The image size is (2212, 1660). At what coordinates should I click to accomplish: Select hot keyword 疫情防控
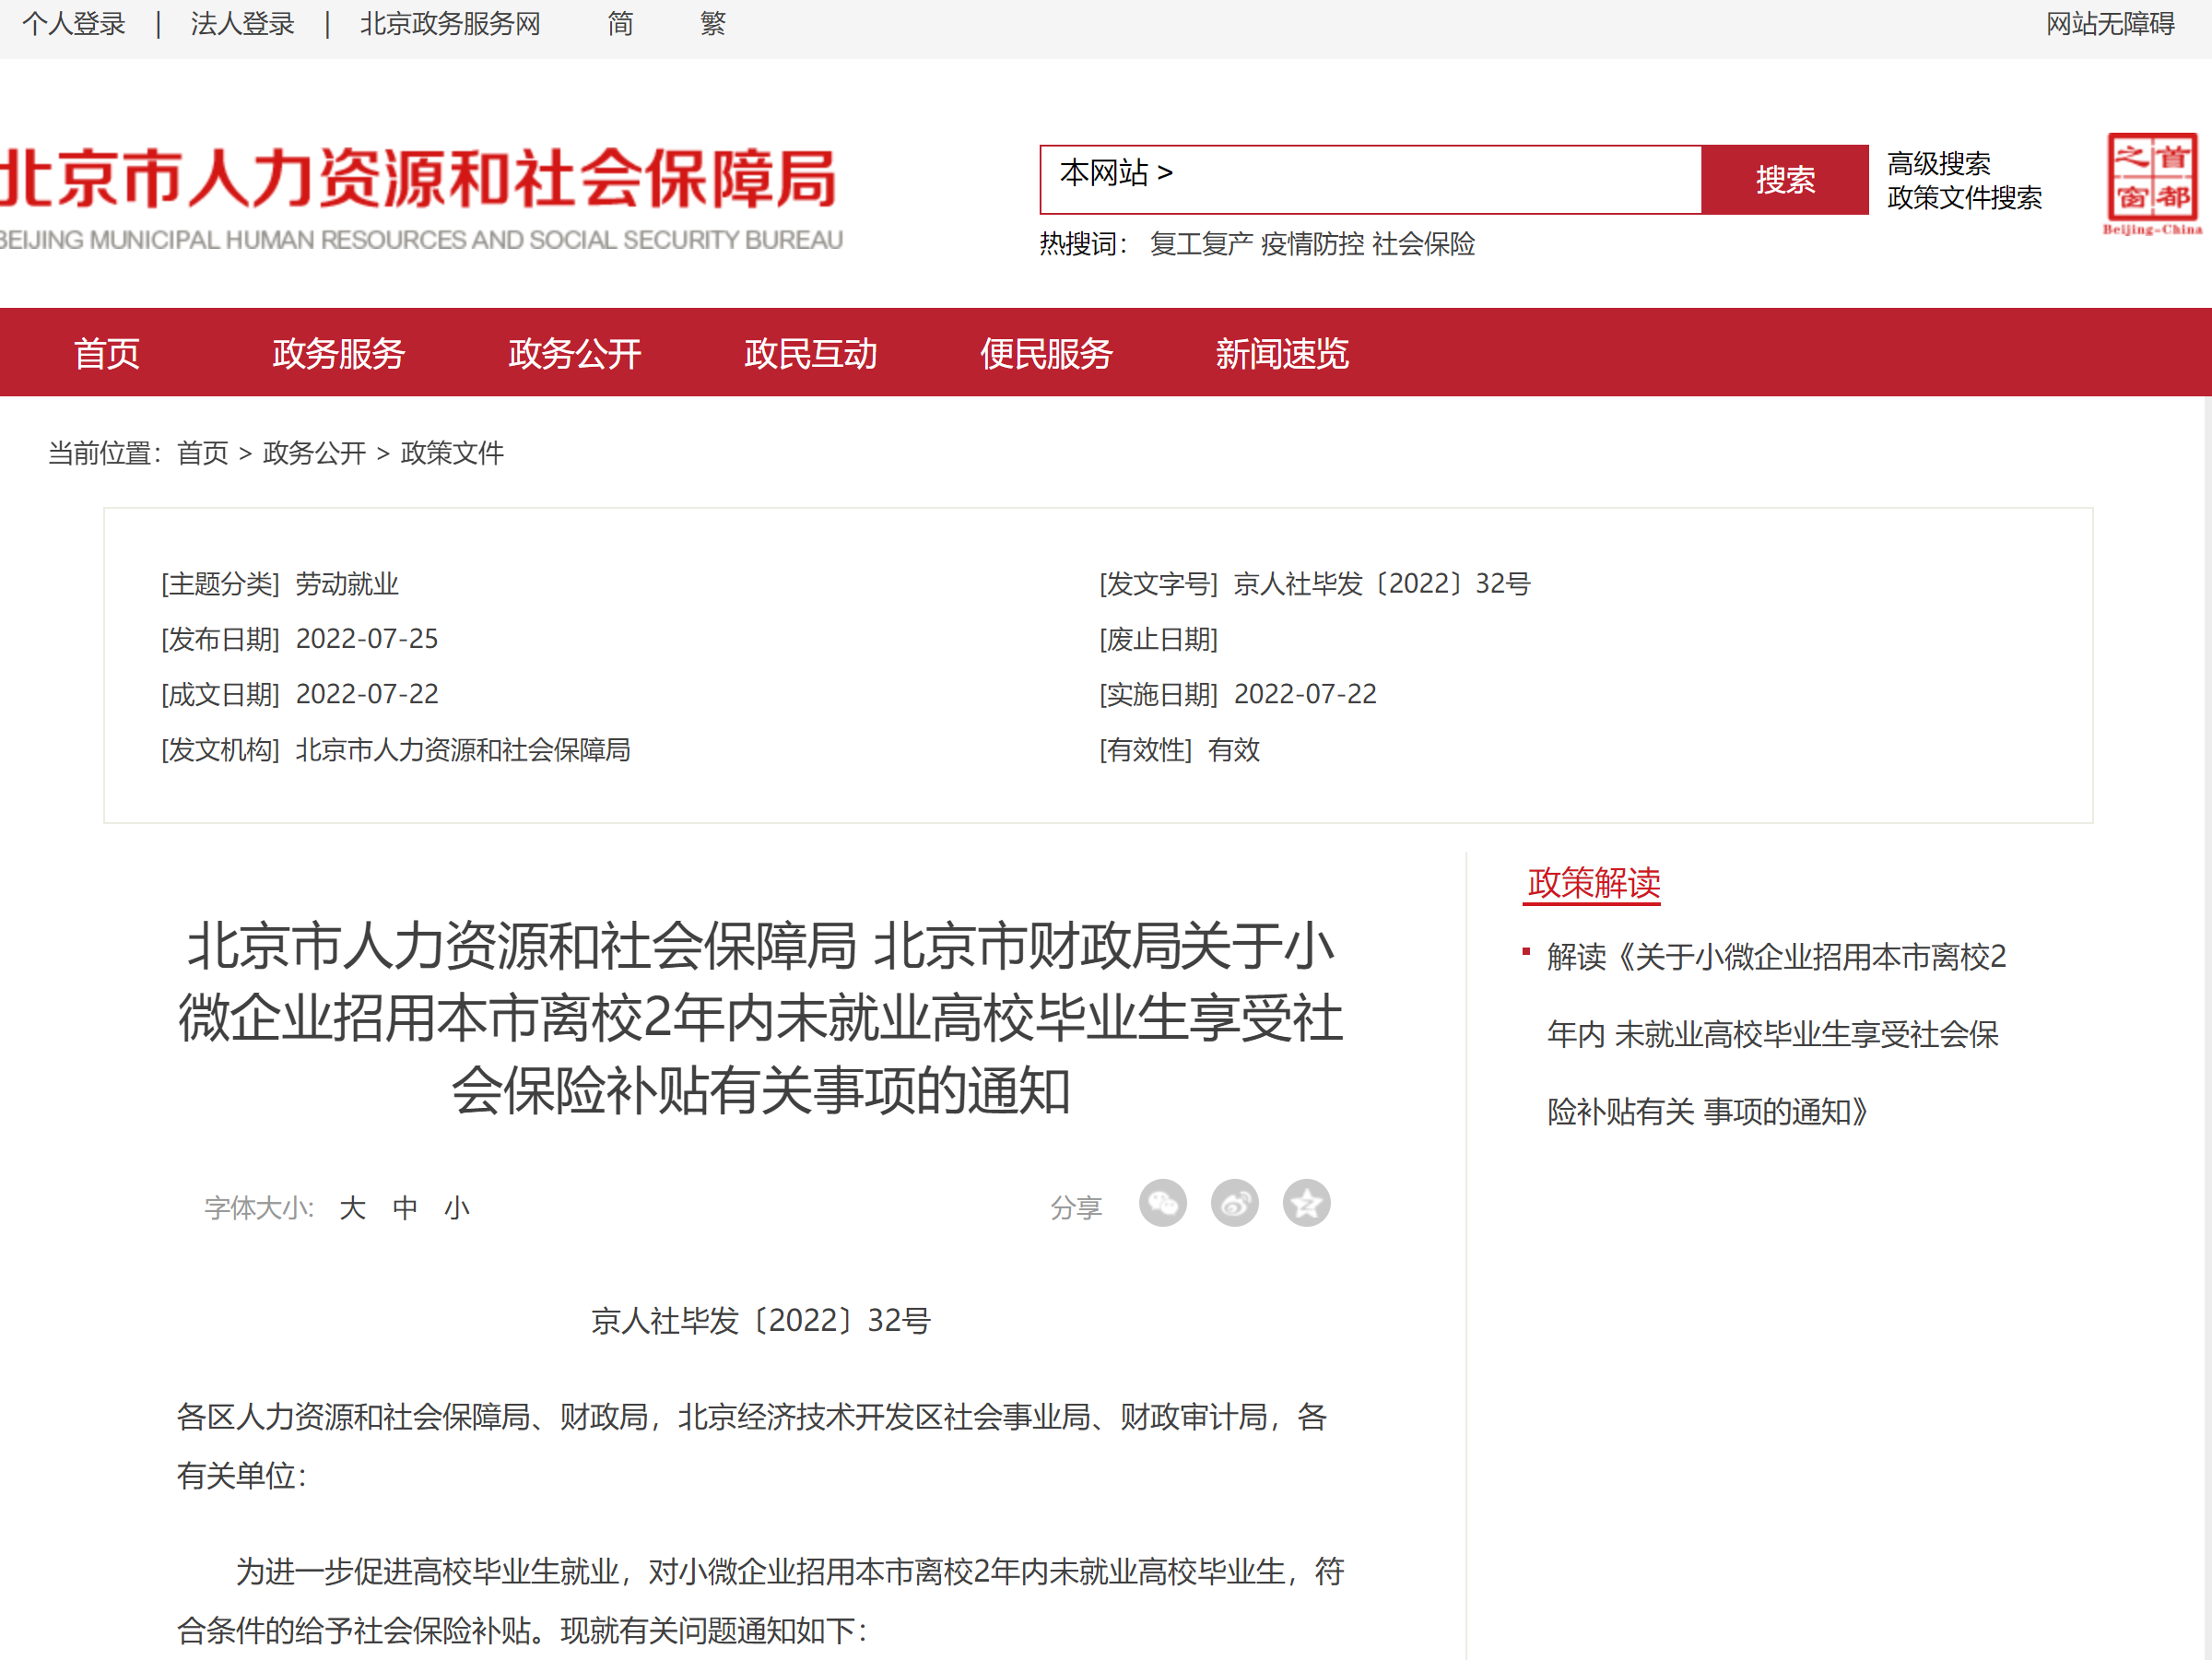tap(1312, 244)
